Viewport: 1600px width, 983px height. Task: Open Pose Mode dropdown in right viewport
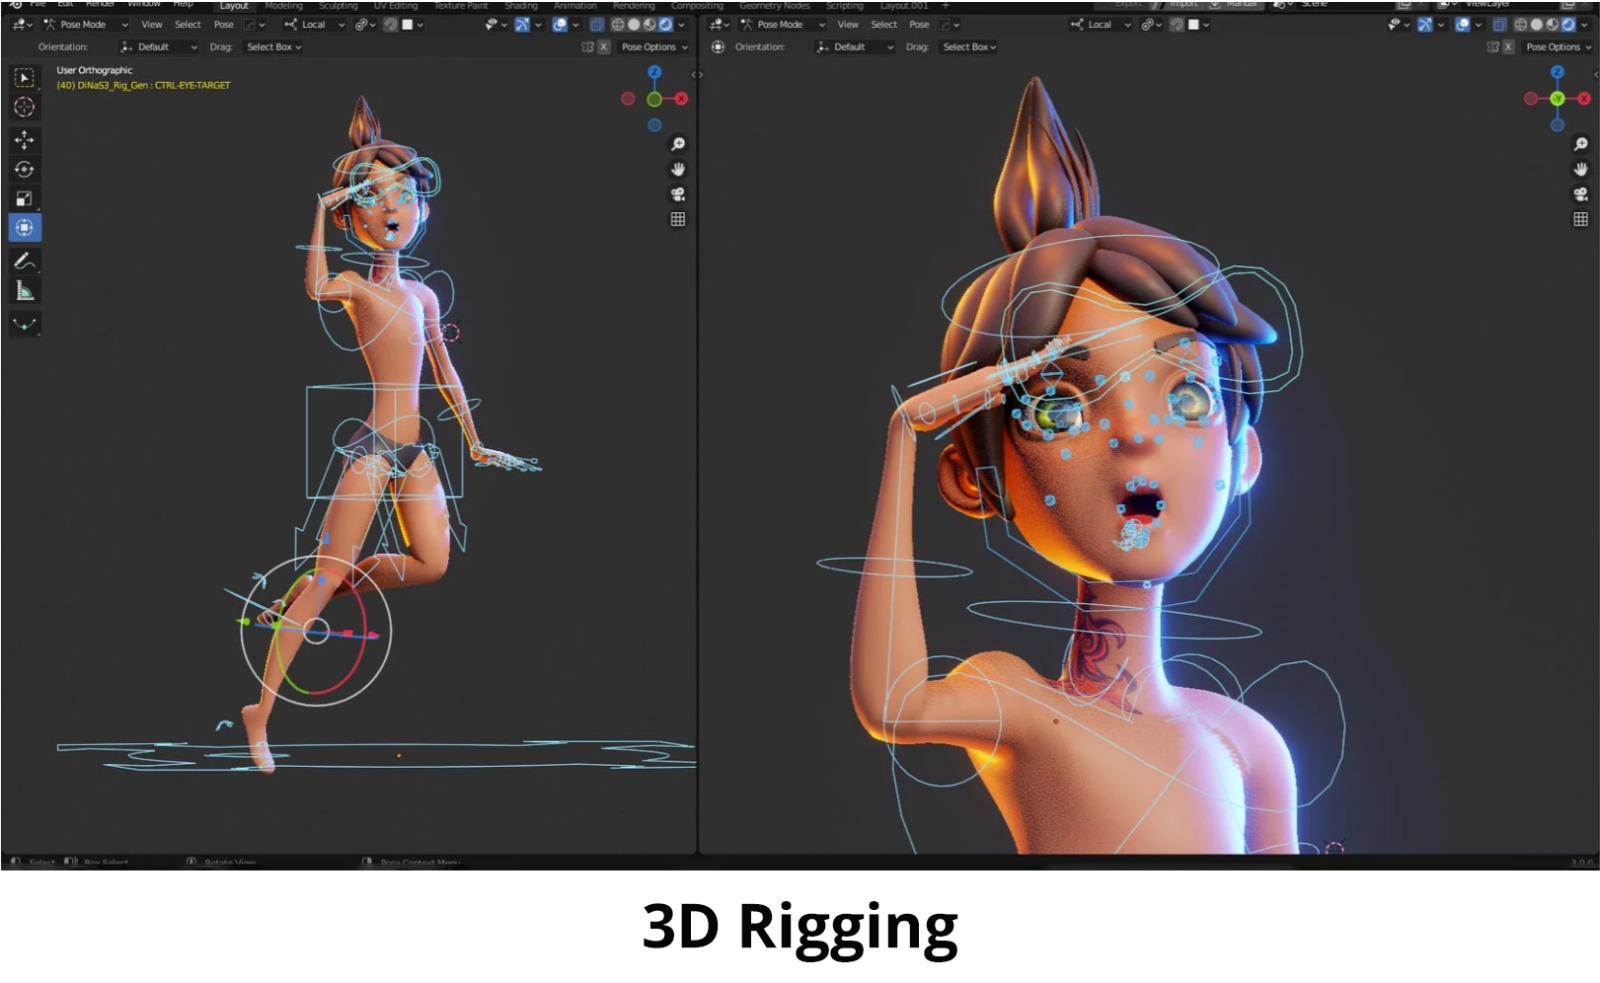[x=782, y=24]
